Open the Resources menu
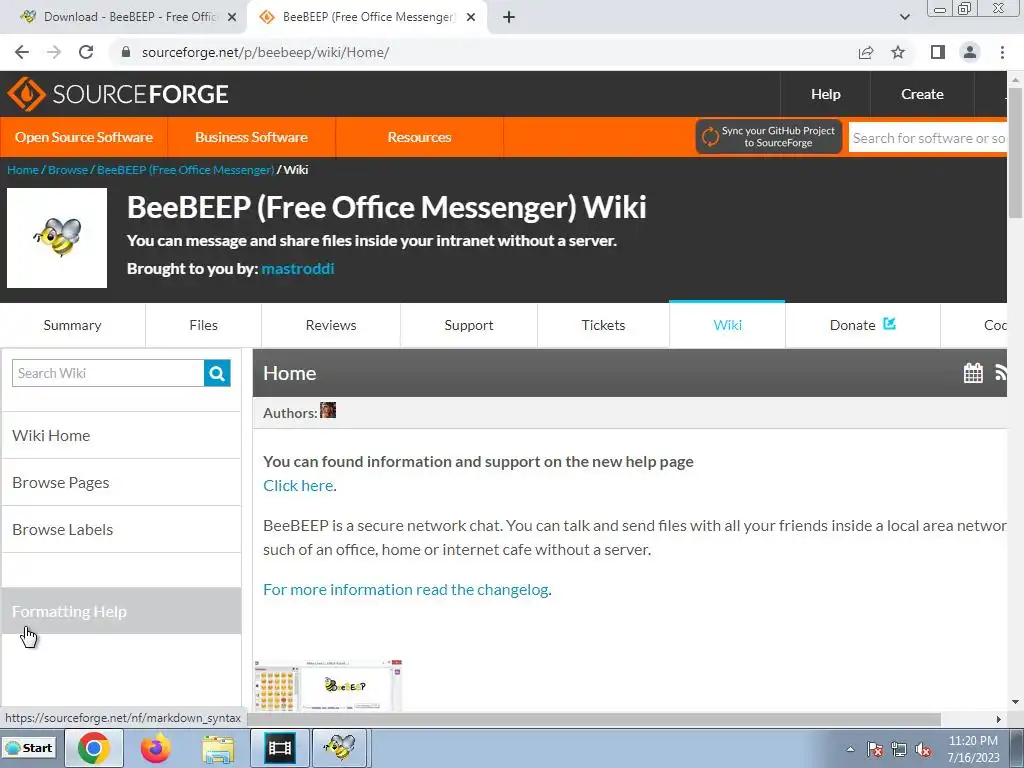The height and width of the screenshot is (768, 1024). (x=419, y=137)
